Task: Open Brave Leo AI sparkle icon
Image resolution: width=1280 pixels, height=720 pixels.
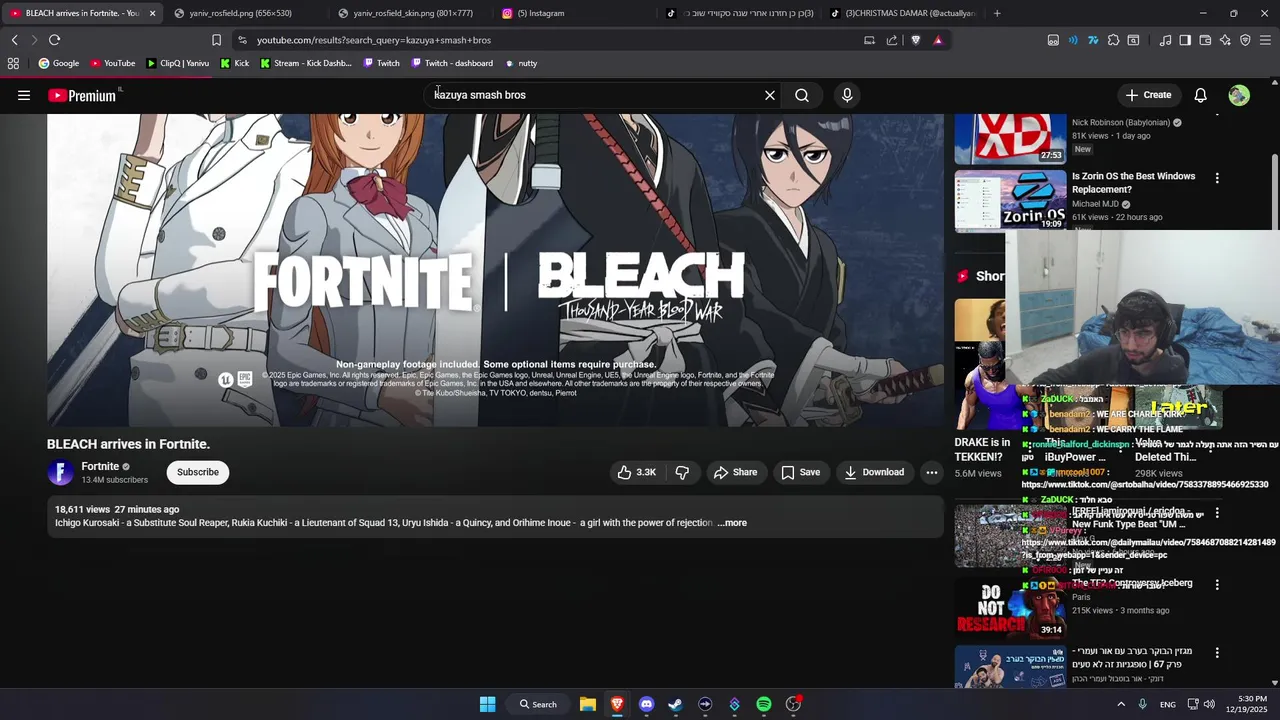Action: pyautogui.click(x=1225, y=40)
